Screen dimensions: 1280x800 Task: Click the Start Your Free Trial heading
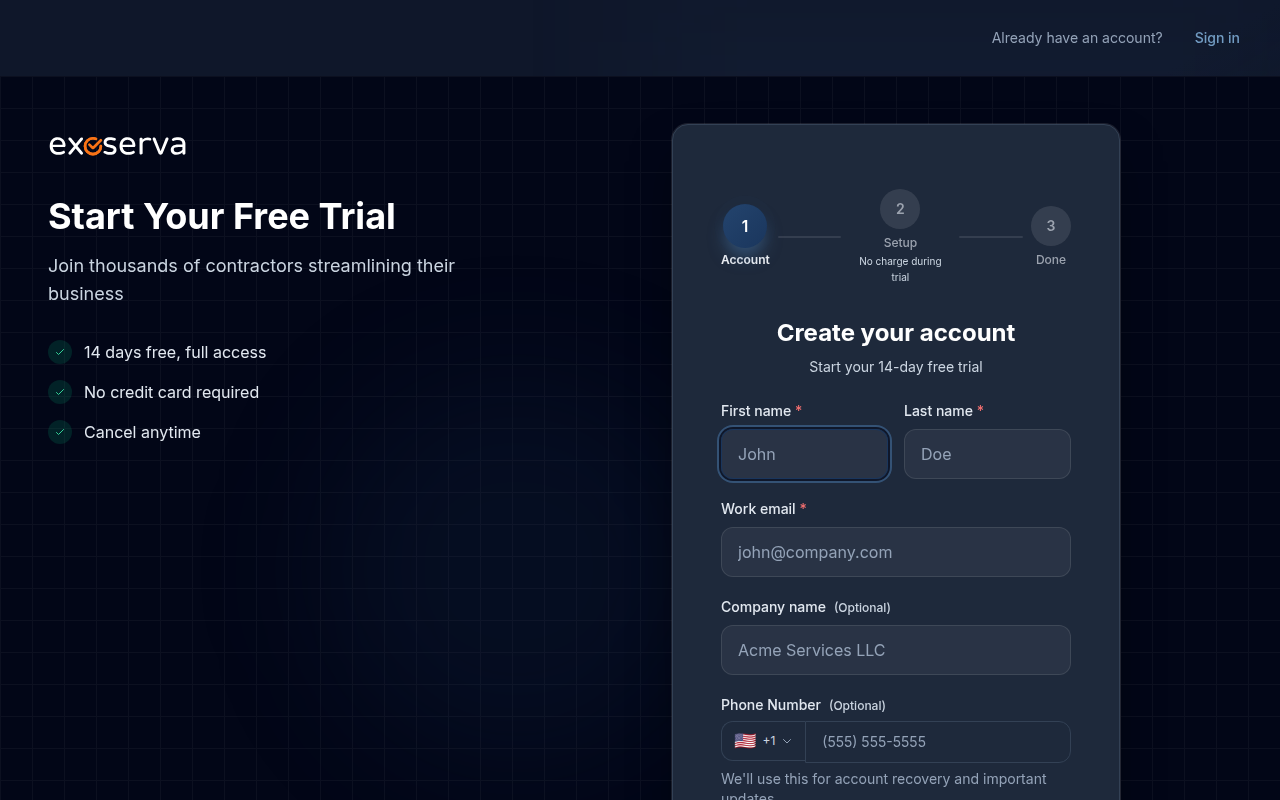click(222, 216)
